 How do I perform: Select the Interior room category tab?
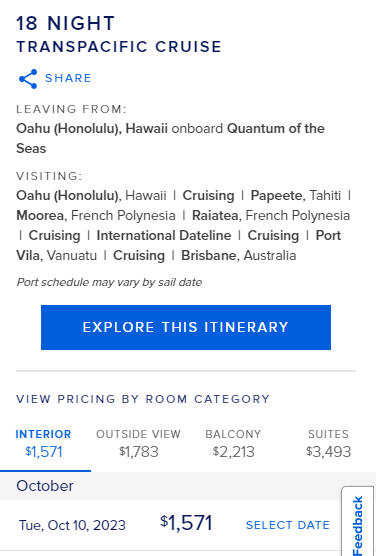coord(44,444)
